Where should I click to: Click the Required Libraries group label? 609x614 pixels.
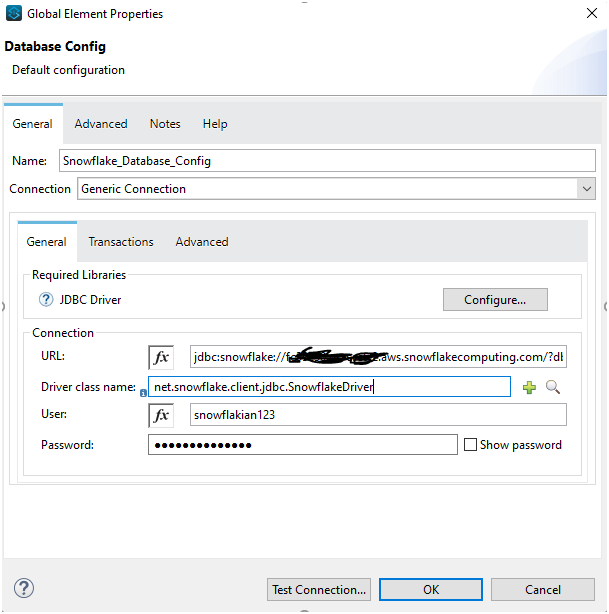coord(79,275)
